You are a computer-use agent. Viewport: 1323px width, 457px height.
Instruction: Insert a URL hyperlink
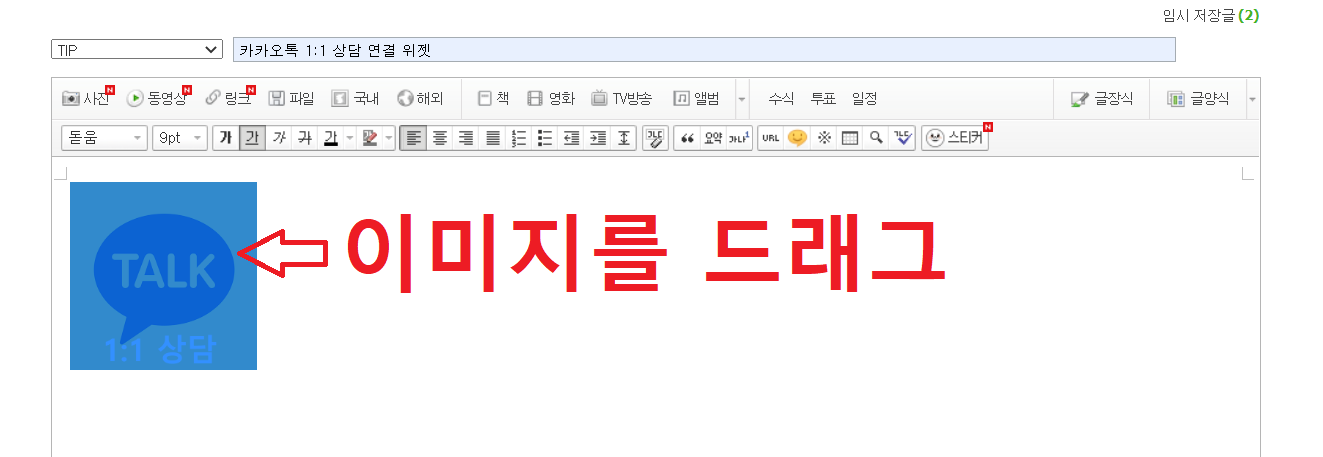tap(770, 138)
